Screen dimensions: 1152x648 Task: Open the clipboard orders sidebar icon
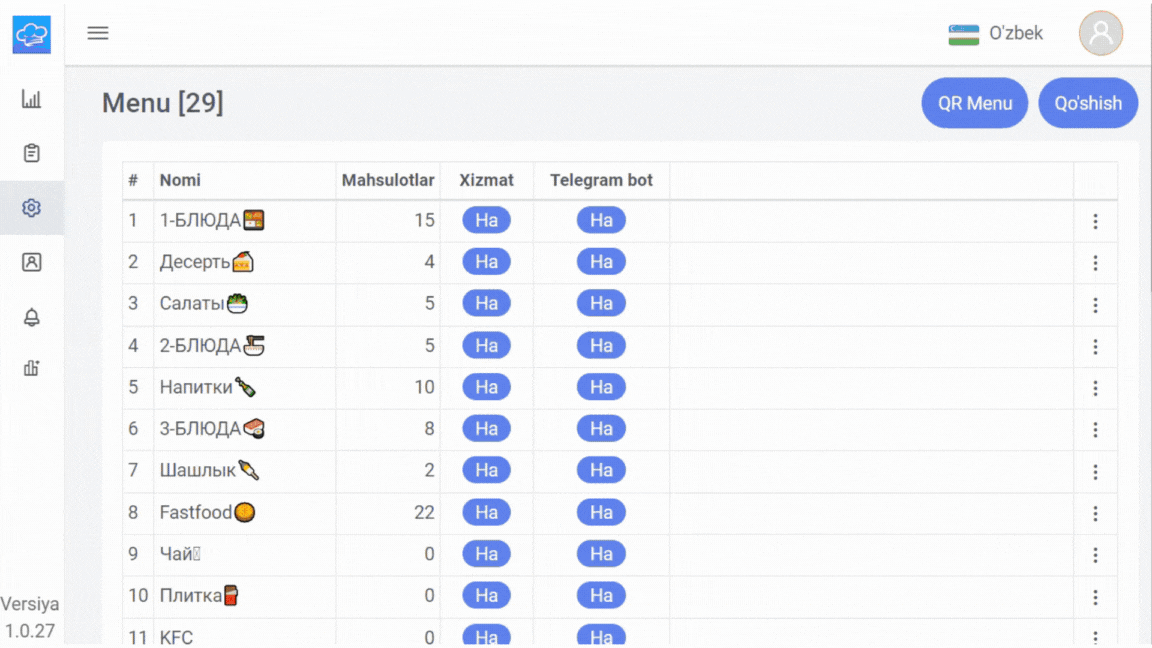(32, 153)
